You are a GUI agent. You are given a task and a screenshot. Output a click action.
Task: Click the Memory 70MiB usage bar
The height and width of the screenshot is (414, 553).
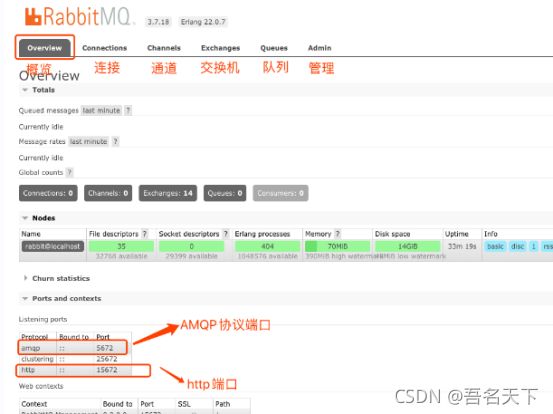(338, 246)
